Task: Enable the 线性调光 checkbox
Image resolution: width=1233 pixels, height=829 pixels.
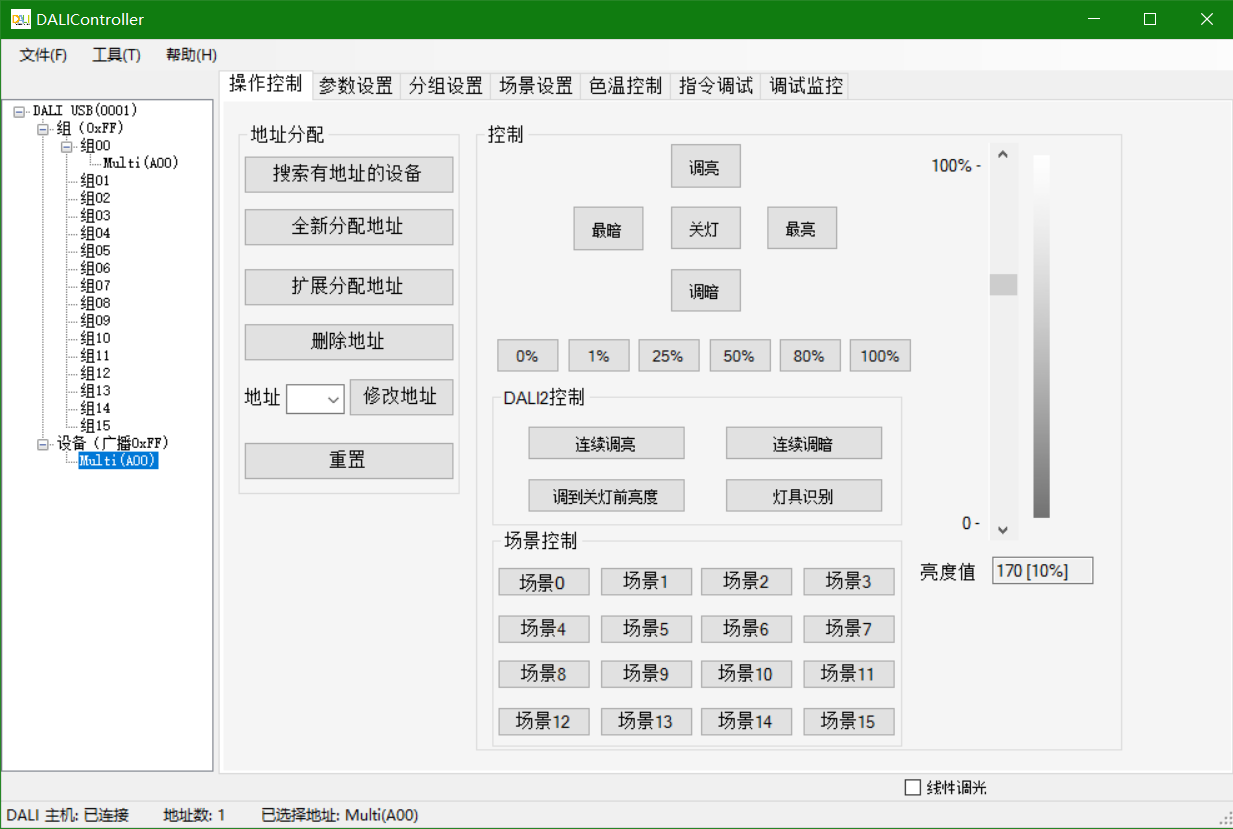Action: point(912,787)
